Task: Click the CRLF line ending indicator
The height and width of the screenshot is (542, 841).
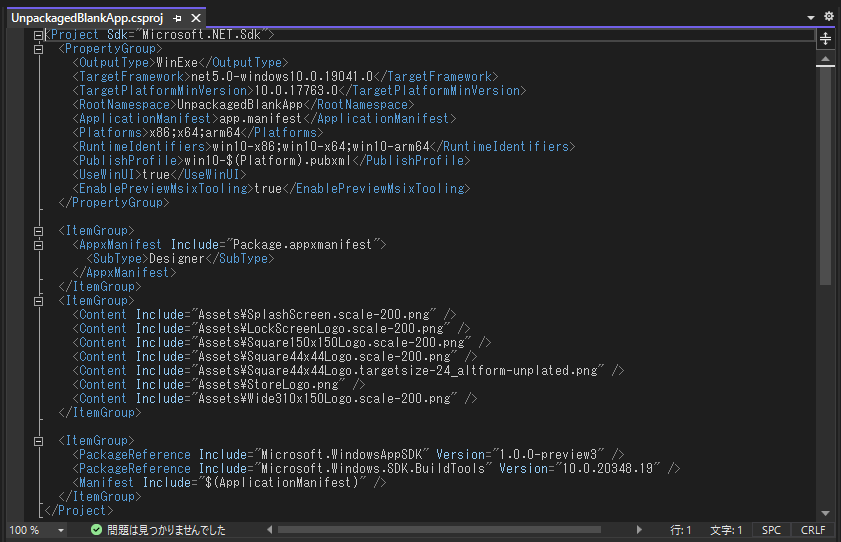Action: [x=813, y=530]
